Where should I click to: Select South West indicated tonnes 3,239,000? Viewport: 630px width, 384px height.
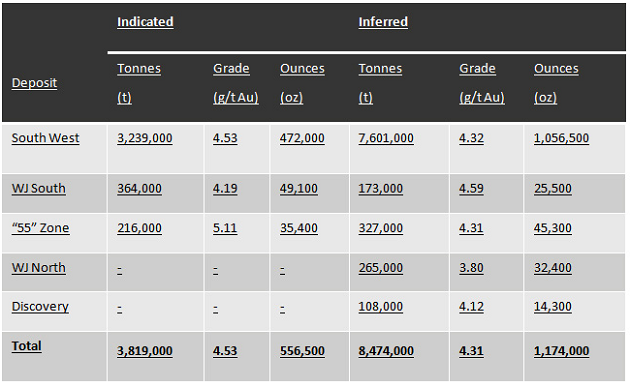(145, 138)
